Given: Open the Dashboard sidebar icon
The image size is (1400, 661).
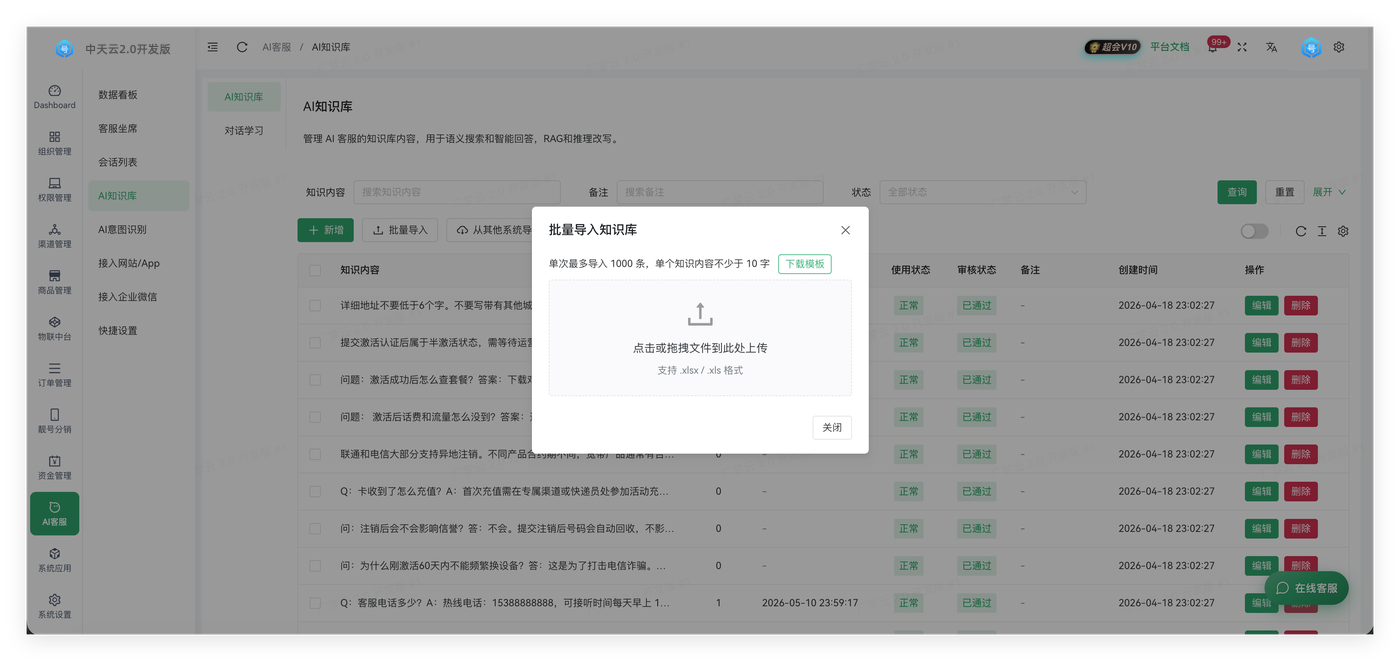Looking at the screenshot, I should coord(54,96).
